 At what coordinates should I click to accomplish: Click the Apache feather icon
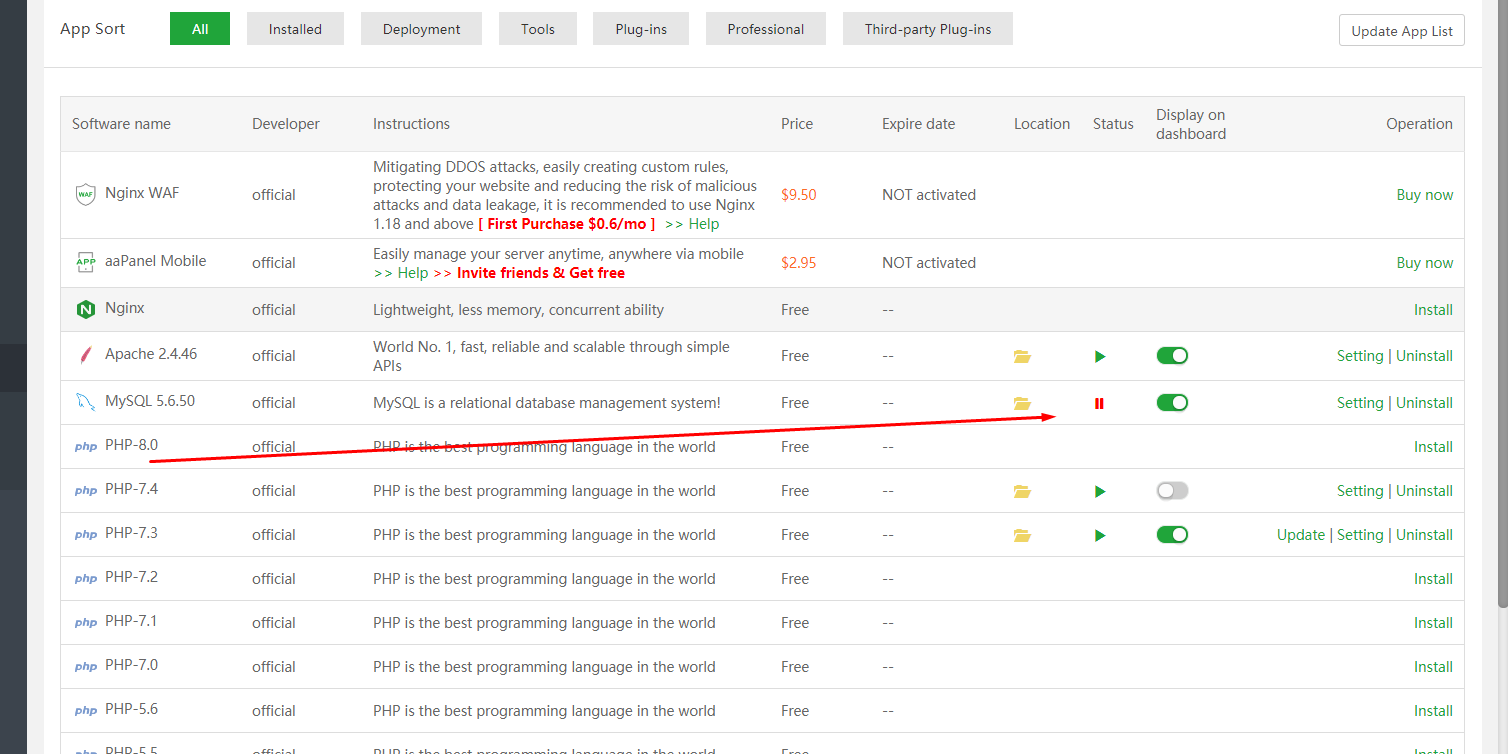click(86, 355)
